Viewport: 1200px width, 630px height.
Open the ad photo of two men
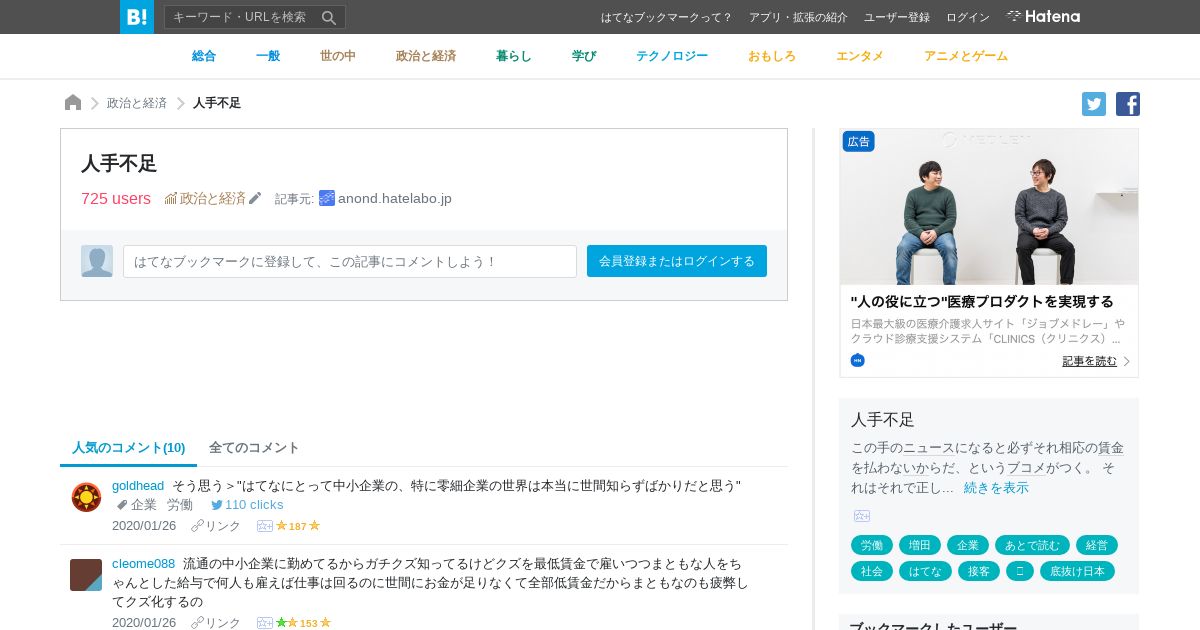tap(989, 207)
